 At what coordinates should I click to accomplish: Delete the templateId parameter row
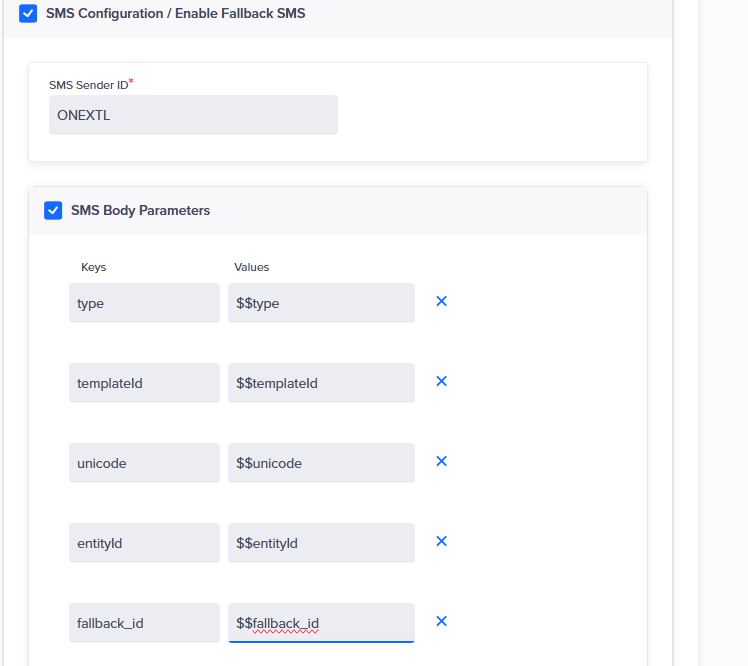441,381
